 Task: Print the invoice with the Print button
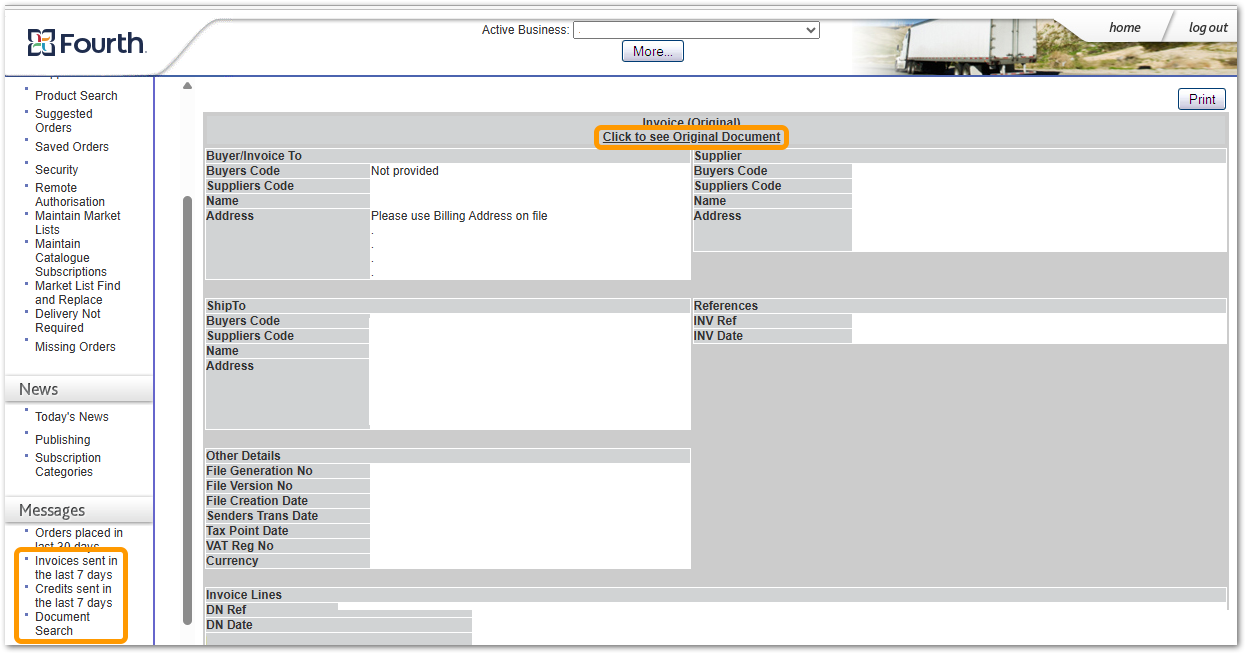[1201, 99]
